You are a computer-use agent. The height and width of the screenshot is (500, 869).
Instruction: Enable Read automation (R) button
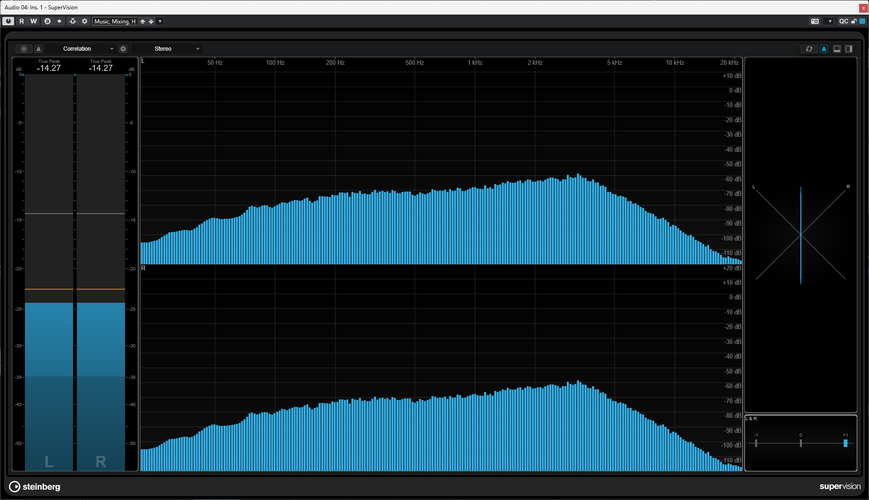[x=22, y=21]
